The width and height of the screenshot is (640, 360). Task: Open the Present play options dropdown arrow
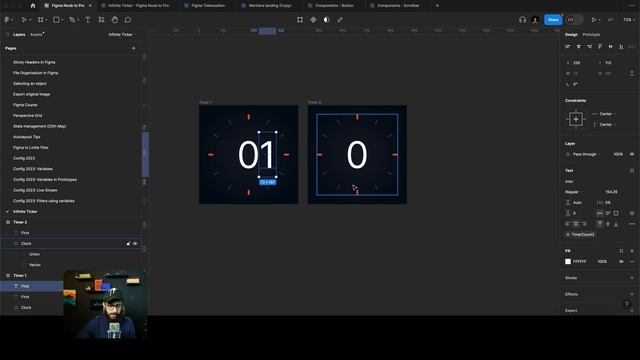pos(599,20)
